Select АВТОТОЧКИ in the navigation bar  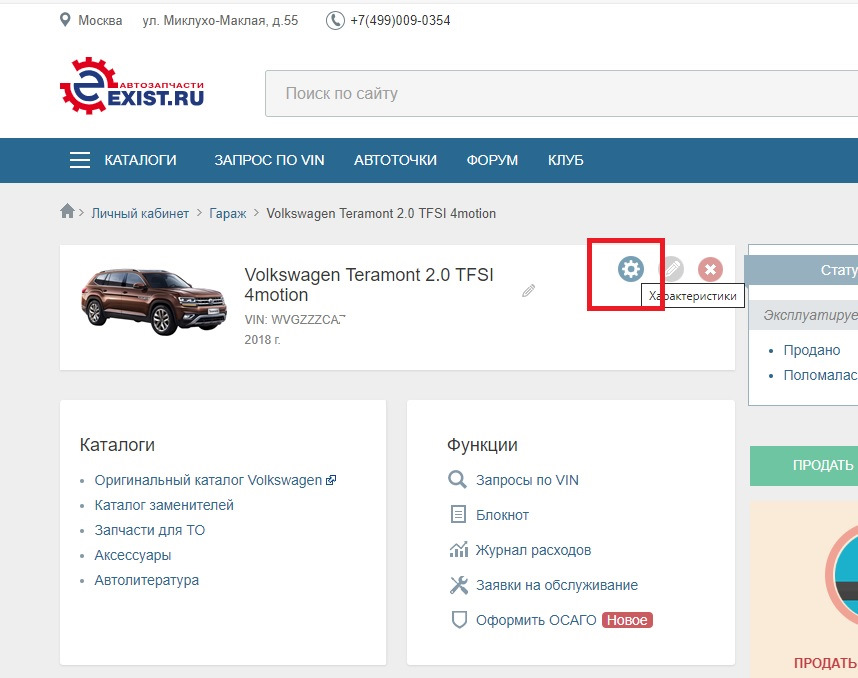pos(394,160)
